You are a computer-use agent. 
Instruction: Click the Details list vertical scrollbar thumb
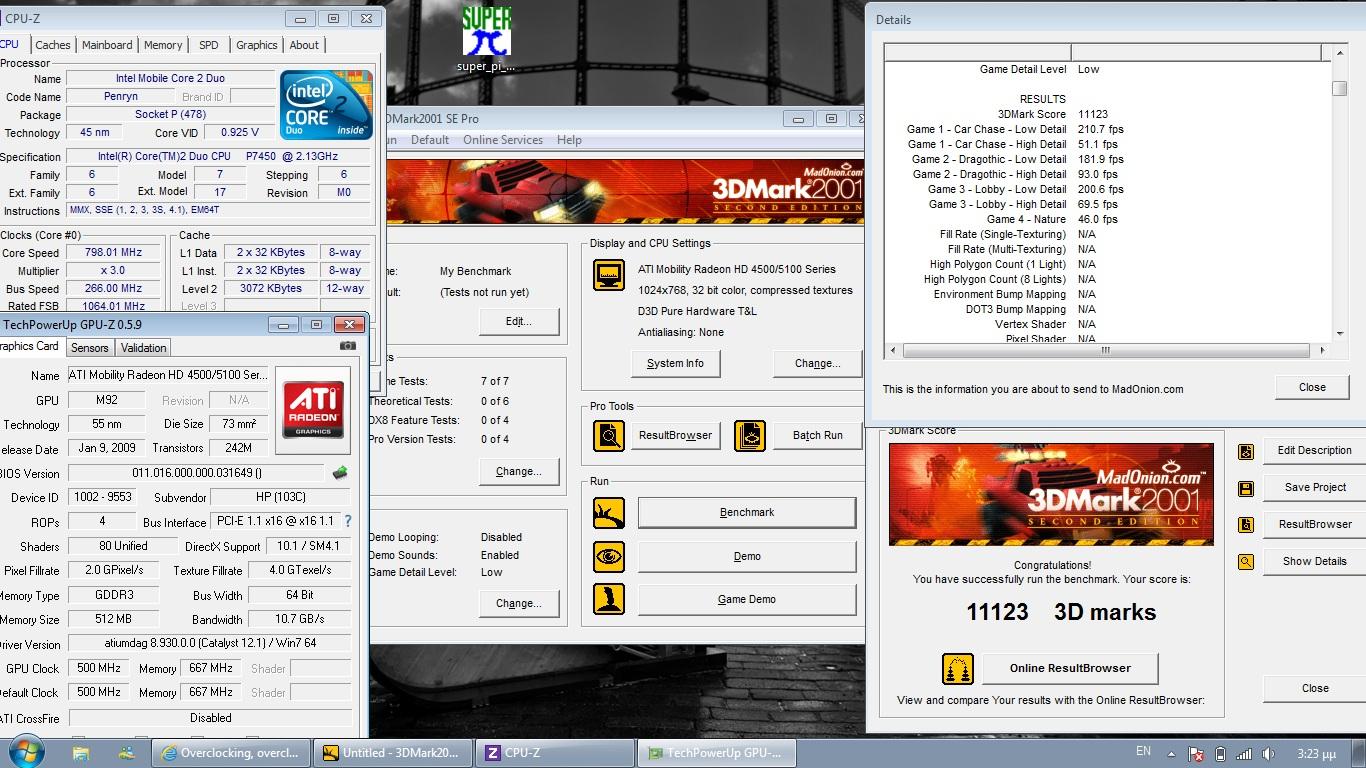point(1339,88)
